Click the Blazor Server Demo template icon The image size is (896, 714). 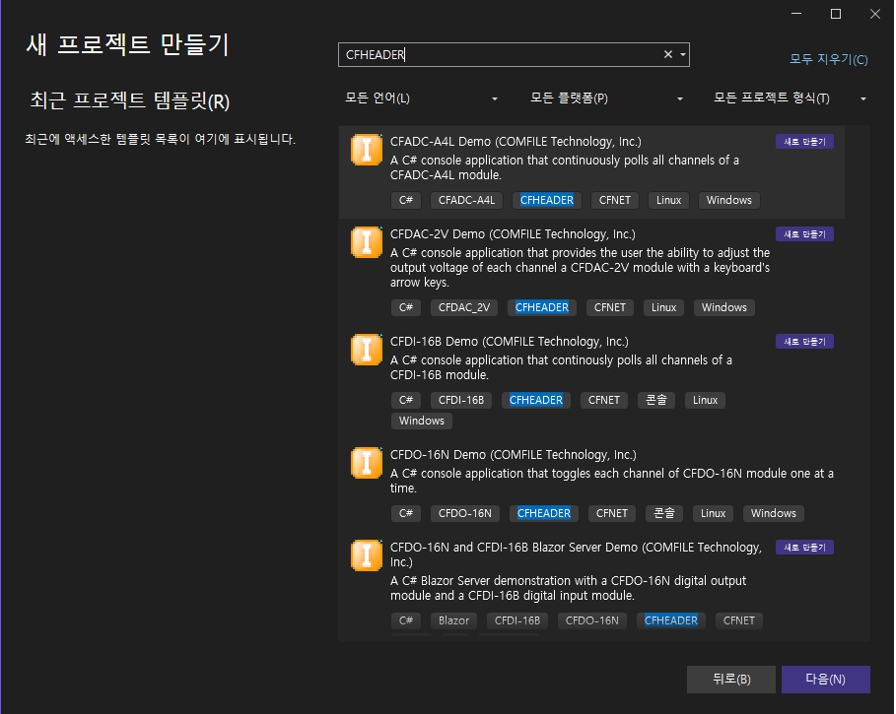click(367, 556)
